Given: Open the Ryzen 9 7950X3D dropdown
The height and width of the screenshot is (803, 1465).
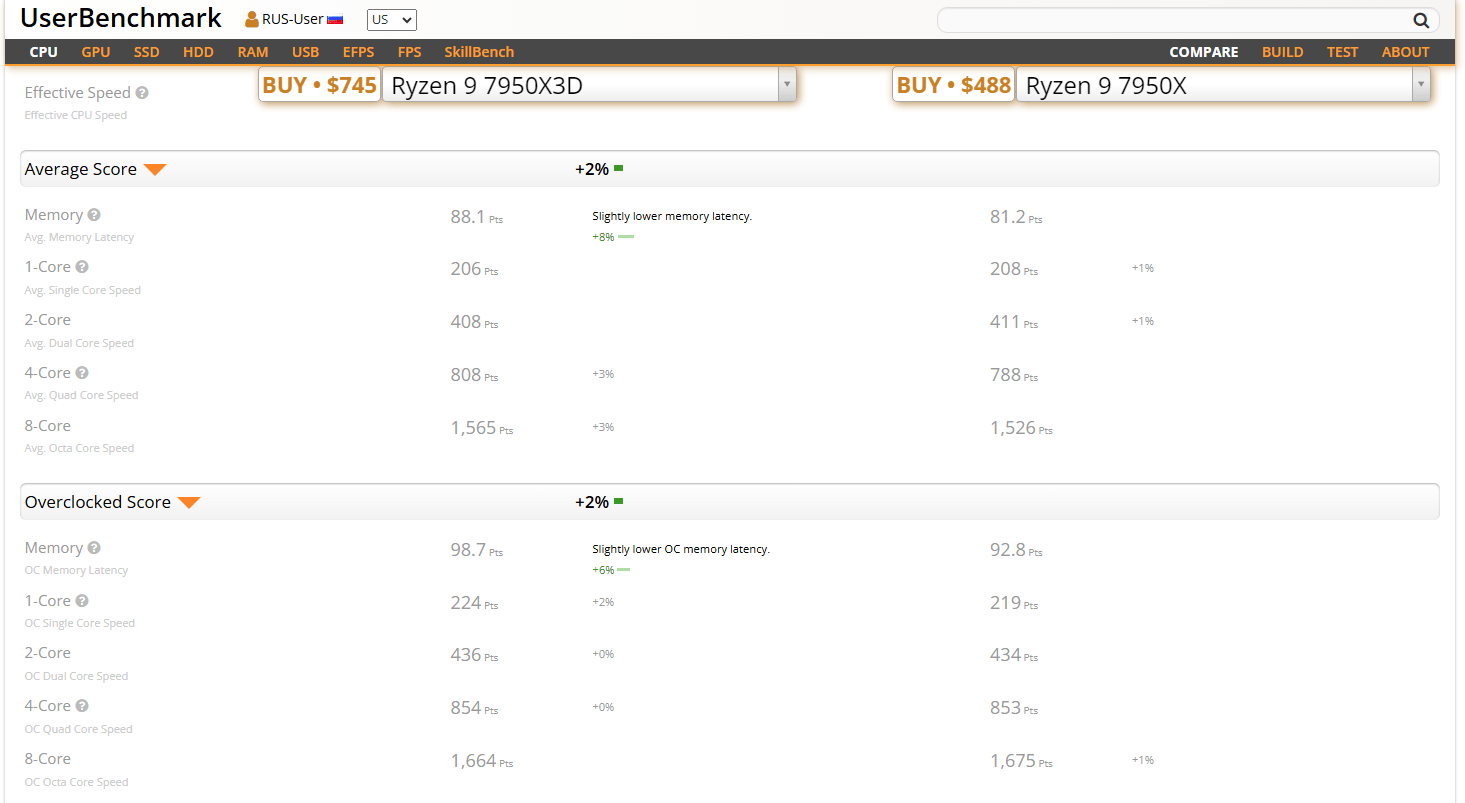Looking at the screenshot, I should [787, 86].
